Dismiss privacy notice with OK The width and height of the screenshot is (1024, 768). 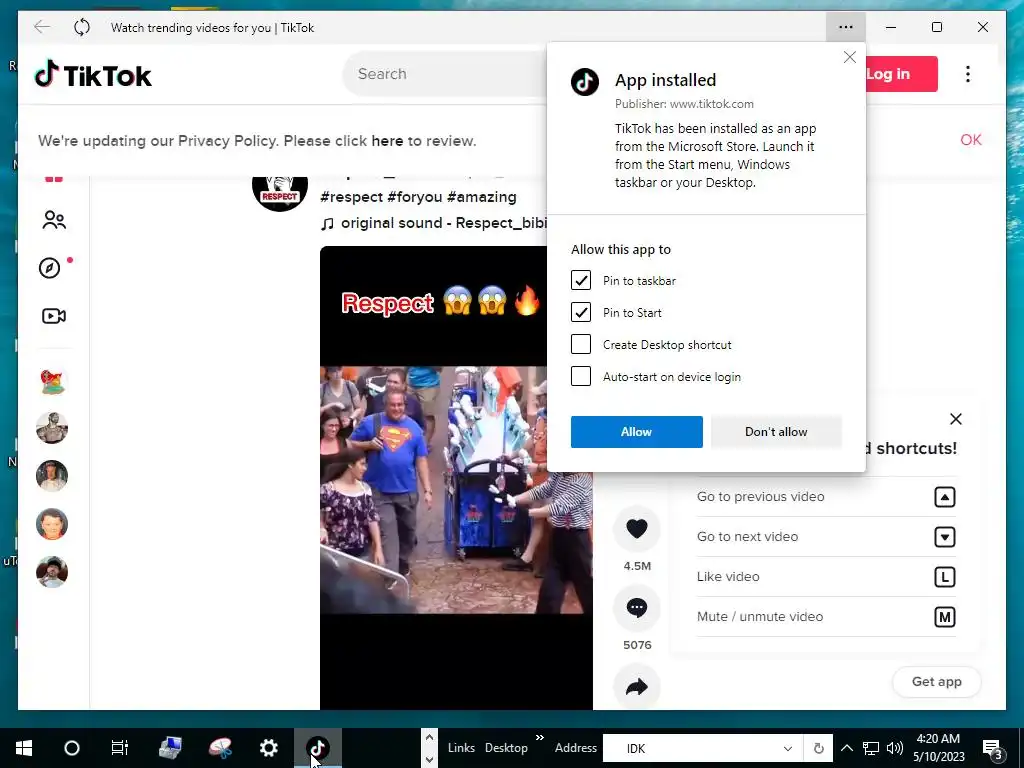(970, 140)
